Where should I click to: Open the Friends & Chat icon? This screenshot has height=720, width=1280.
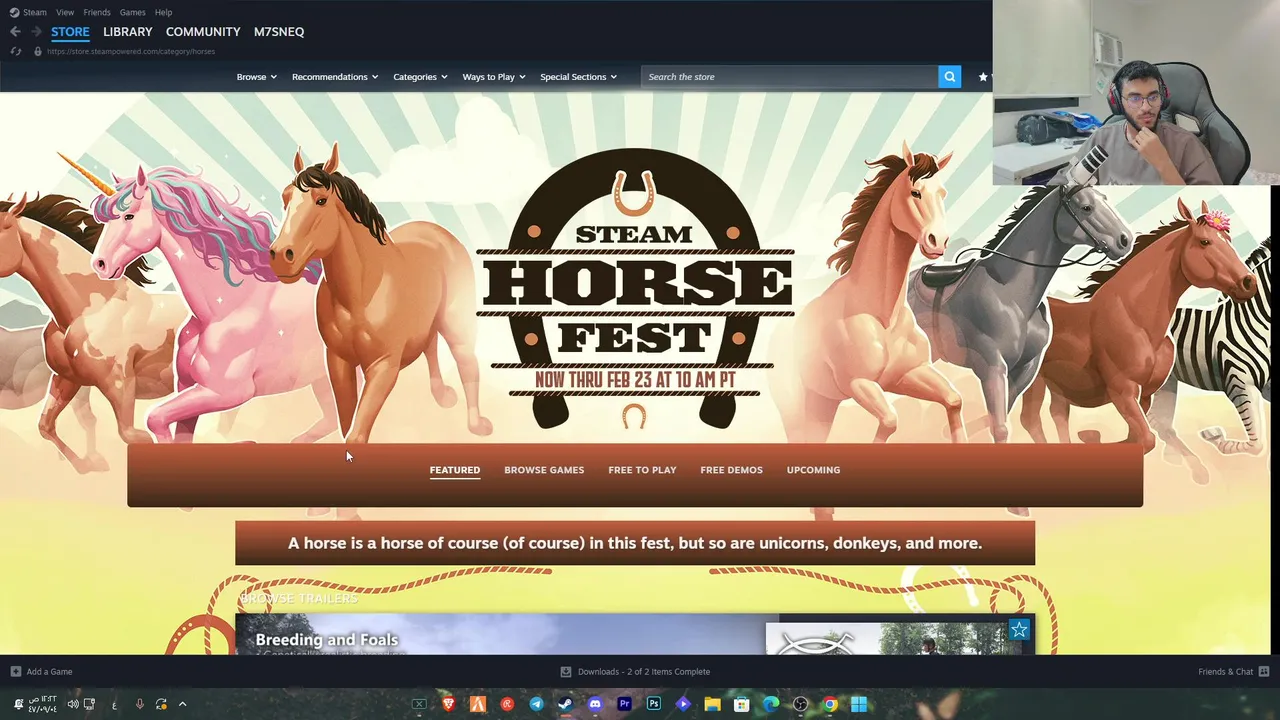[x=1264, y=672]
